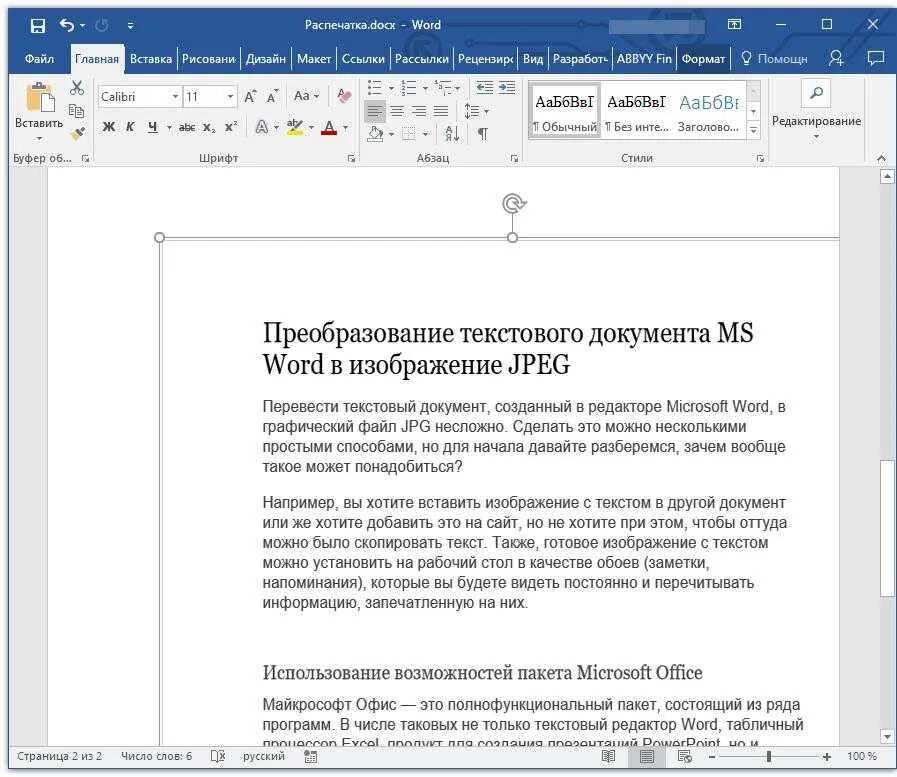Activate Format Painter brush icon
The width and height of the screenshot is (897, 777).
(x=78, y=134)
